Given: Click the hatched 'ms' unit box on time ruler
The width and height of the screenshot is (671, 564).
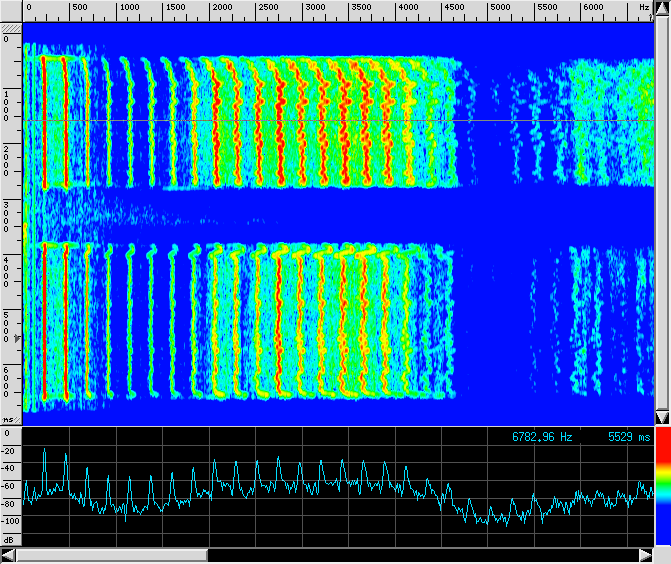Looking at the screenshot, I should coord(10,420).
